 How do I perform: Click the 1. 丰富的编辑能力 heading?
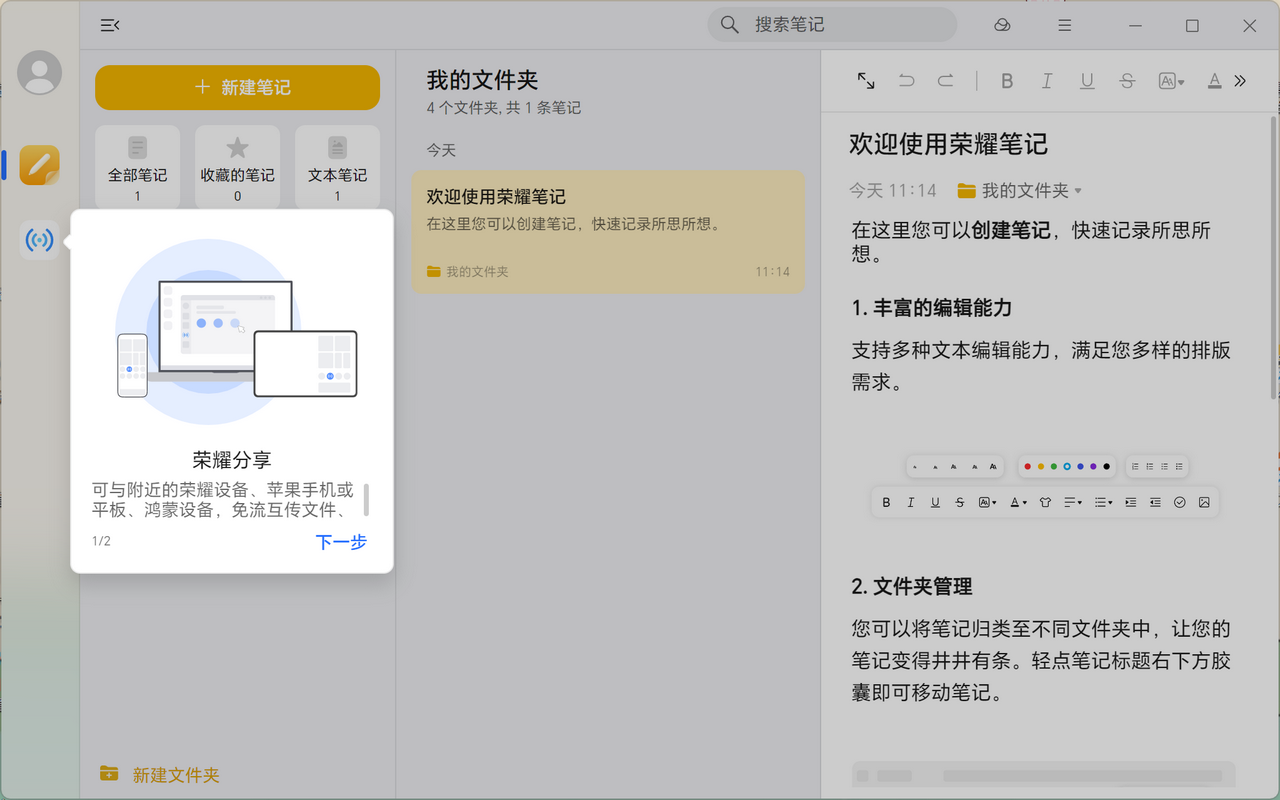click(x=932, y=308)
